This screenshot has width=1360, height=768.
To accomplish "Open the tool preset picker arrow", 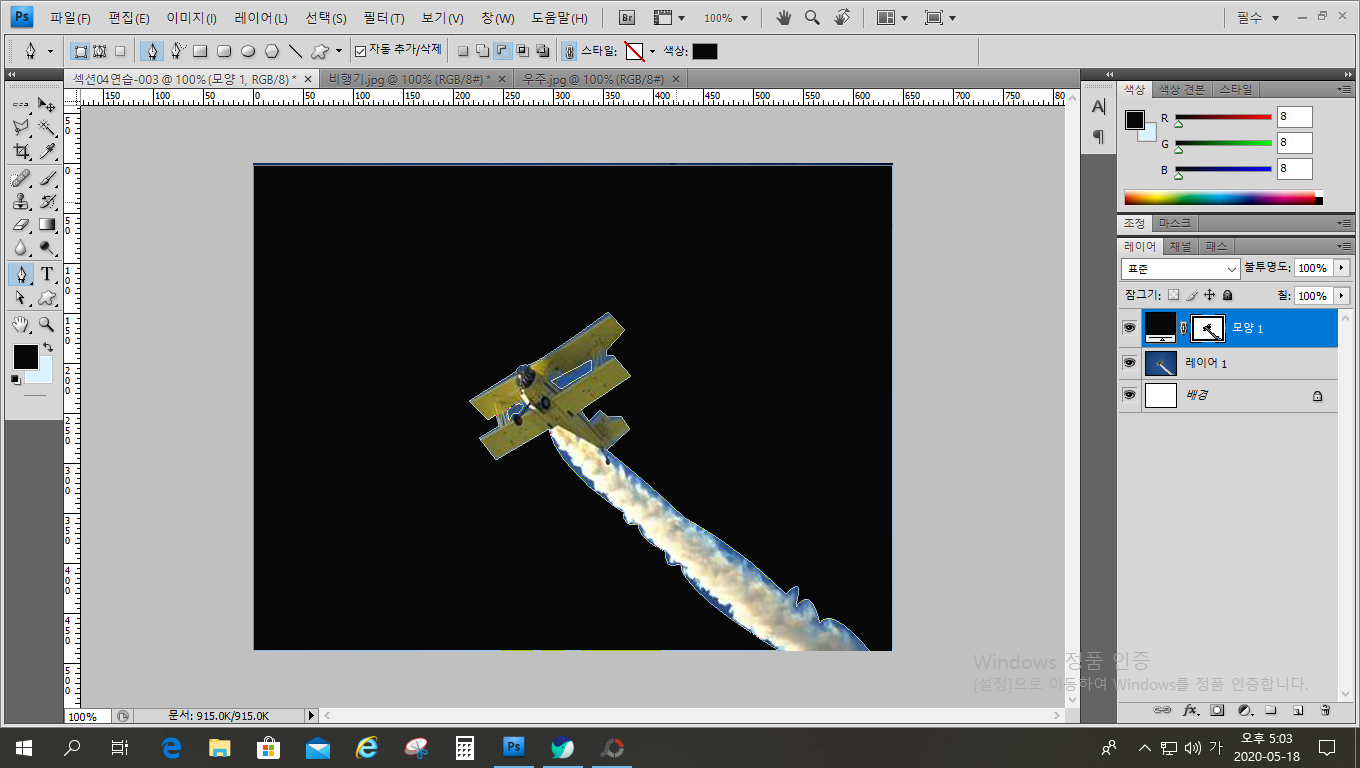I will [50, 51].
